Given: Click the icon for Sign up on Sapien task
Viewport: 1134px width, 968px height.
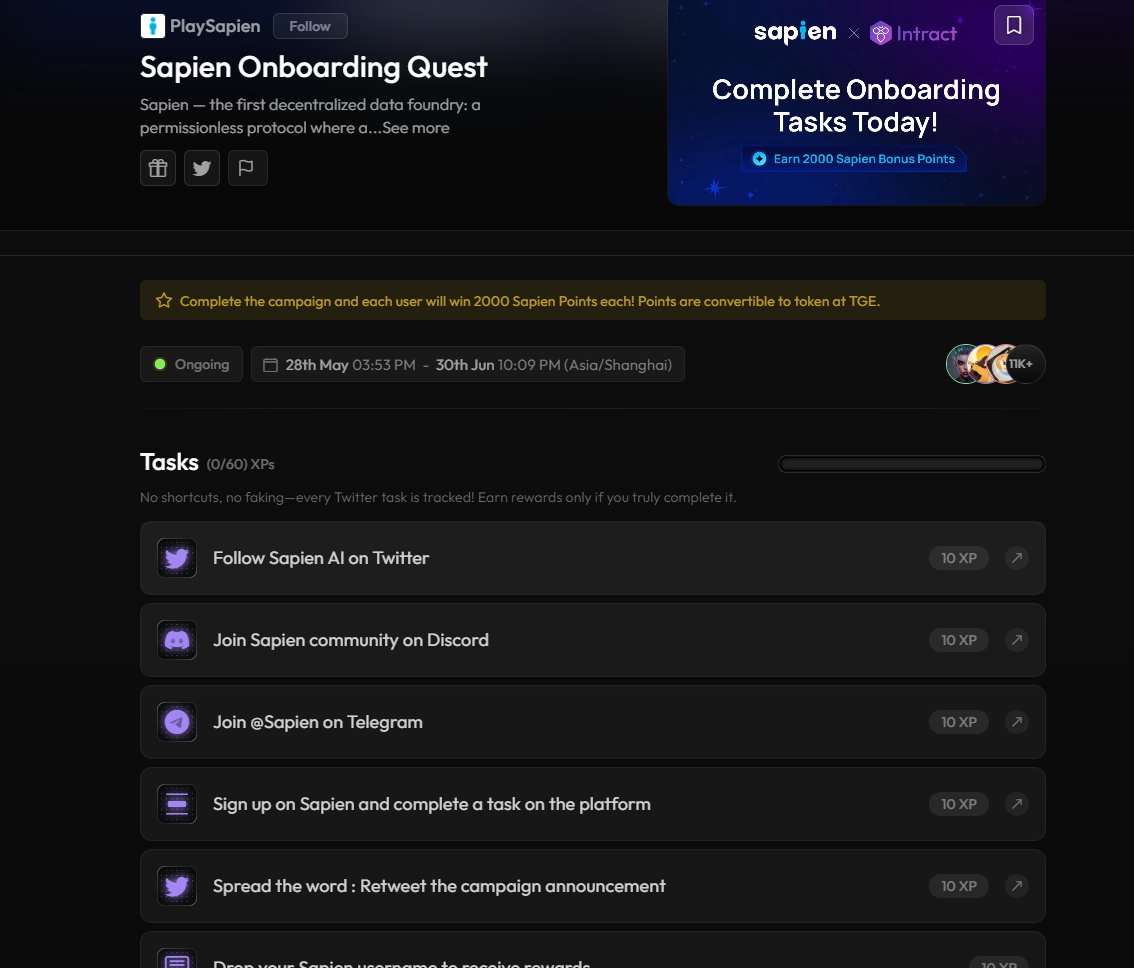Looking at the screenshot, I should click(x=177, y=804).
